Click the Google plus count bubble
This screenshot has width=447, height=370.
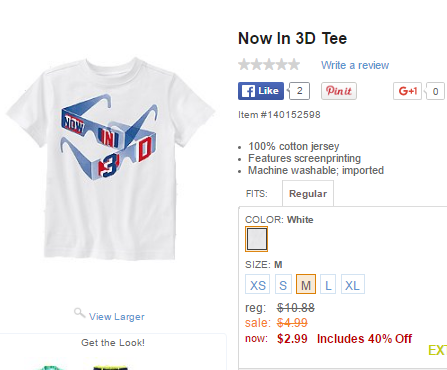[435, 91]
